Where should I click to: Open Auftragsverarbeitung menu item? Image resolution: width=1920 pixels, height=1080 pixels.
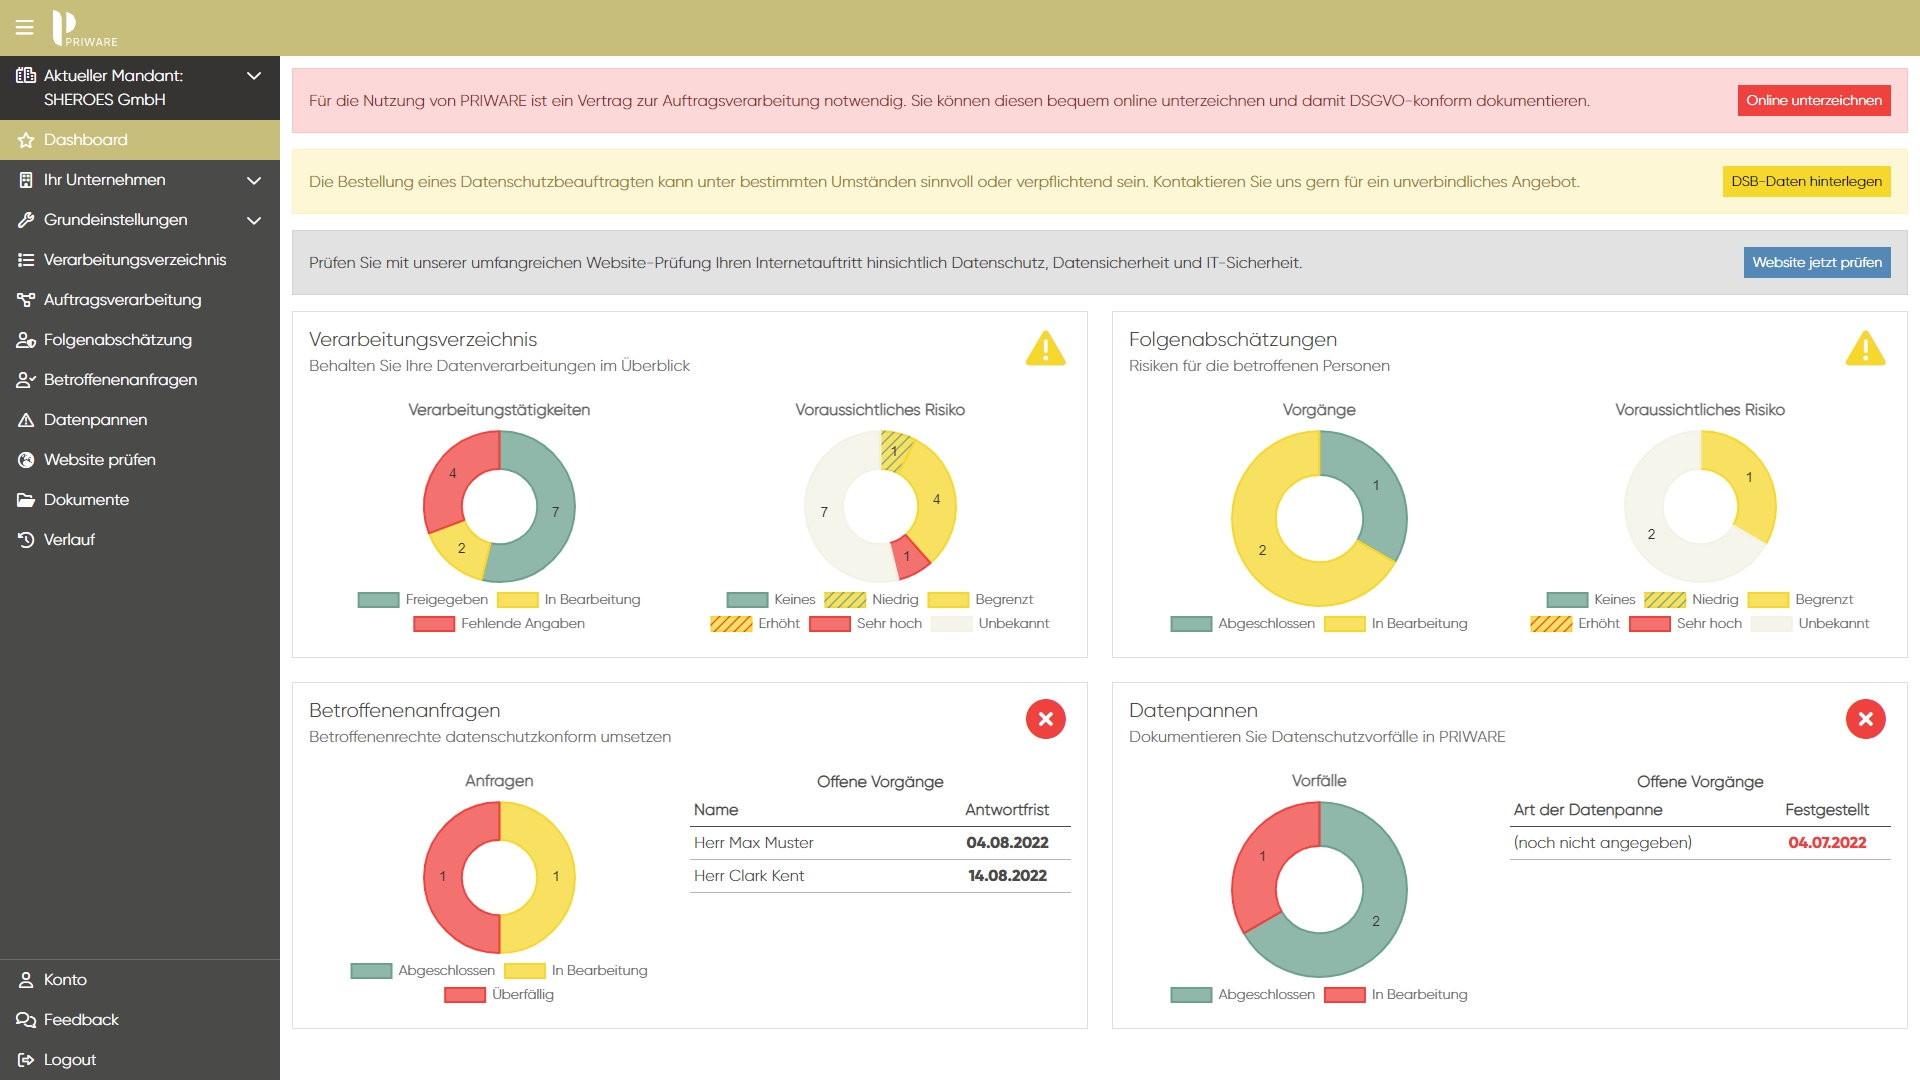pyautogui.click(x=122, y=300)
